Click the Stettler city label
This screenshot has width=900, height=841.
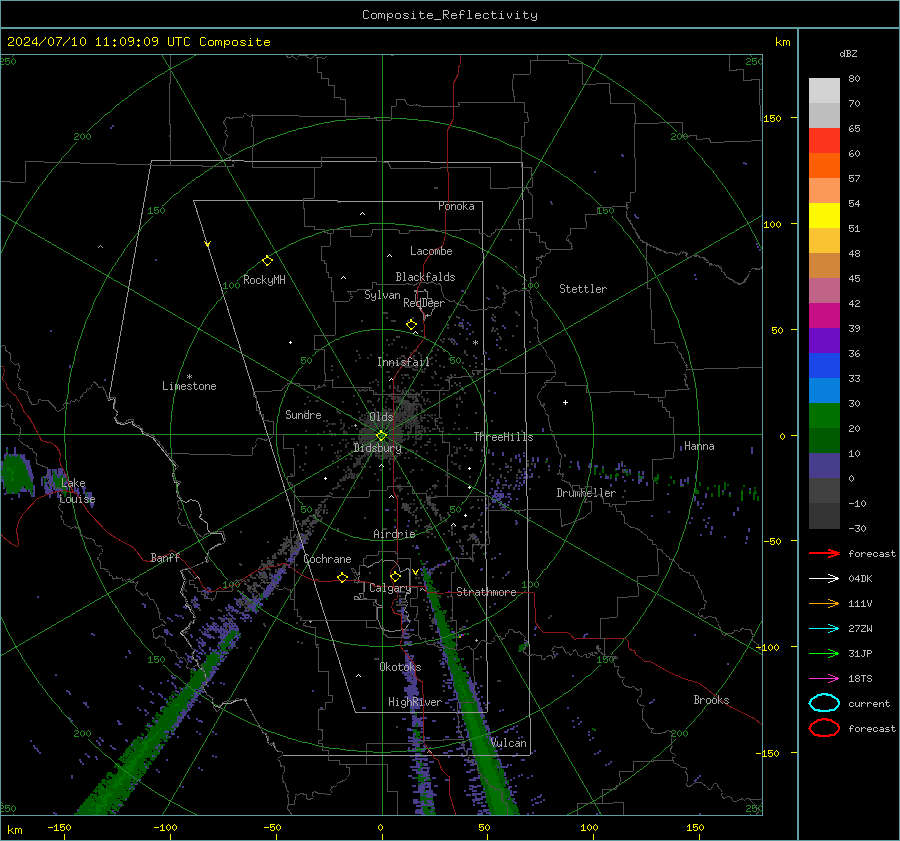pyautogui.click(x=583, y=289)
